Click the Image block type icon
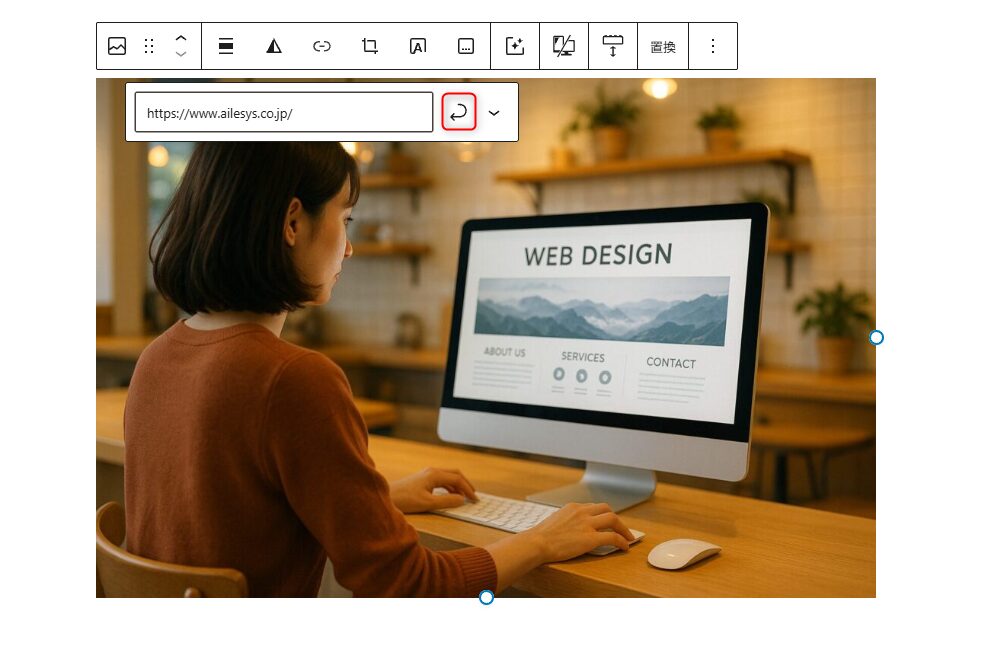 point(117,46)
